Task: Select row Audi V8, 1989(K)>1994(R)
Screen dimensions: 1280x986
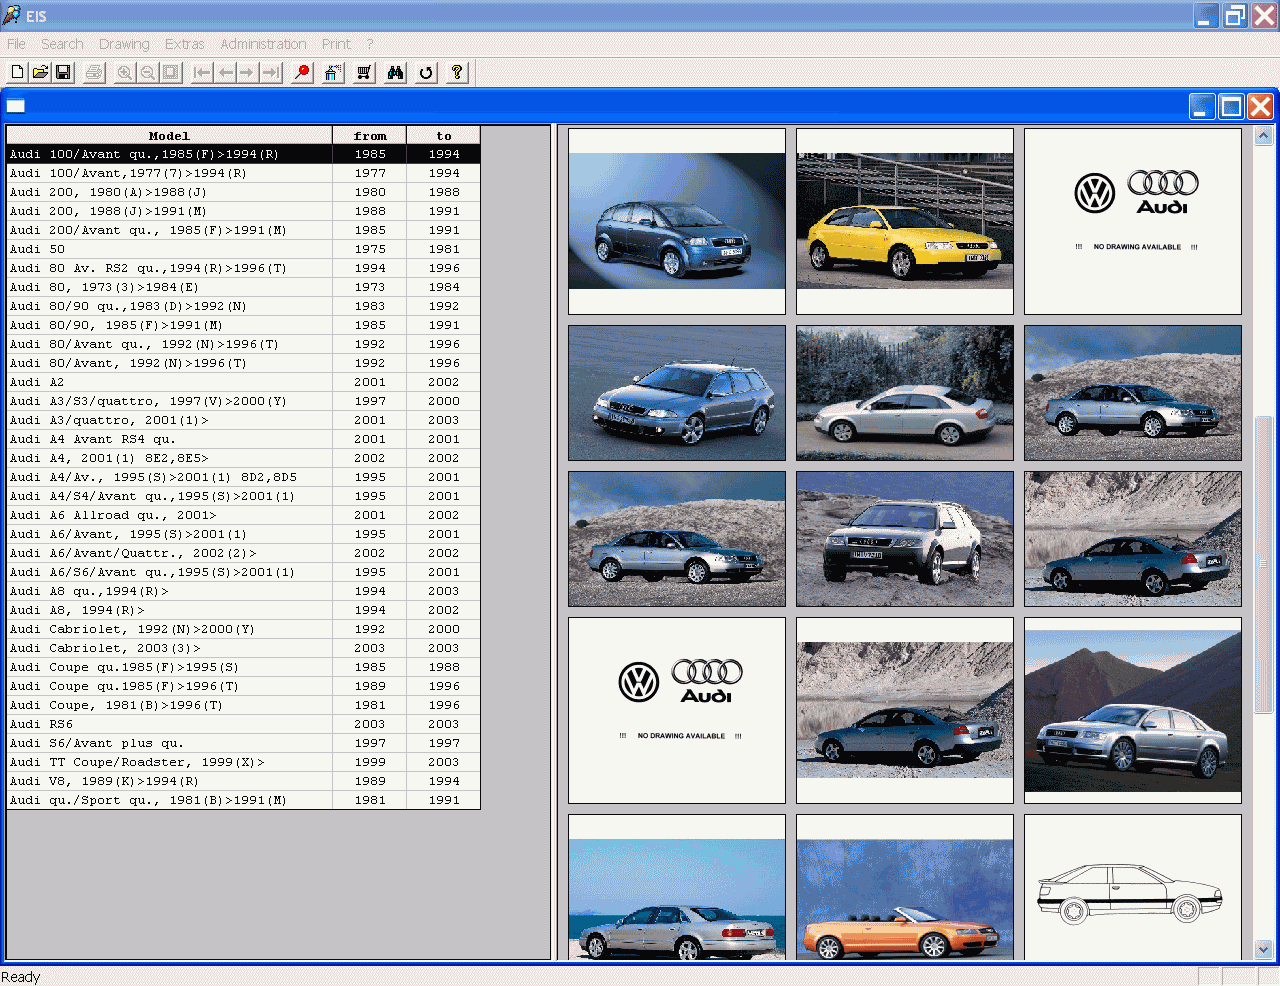Action: tap(243, 781)
